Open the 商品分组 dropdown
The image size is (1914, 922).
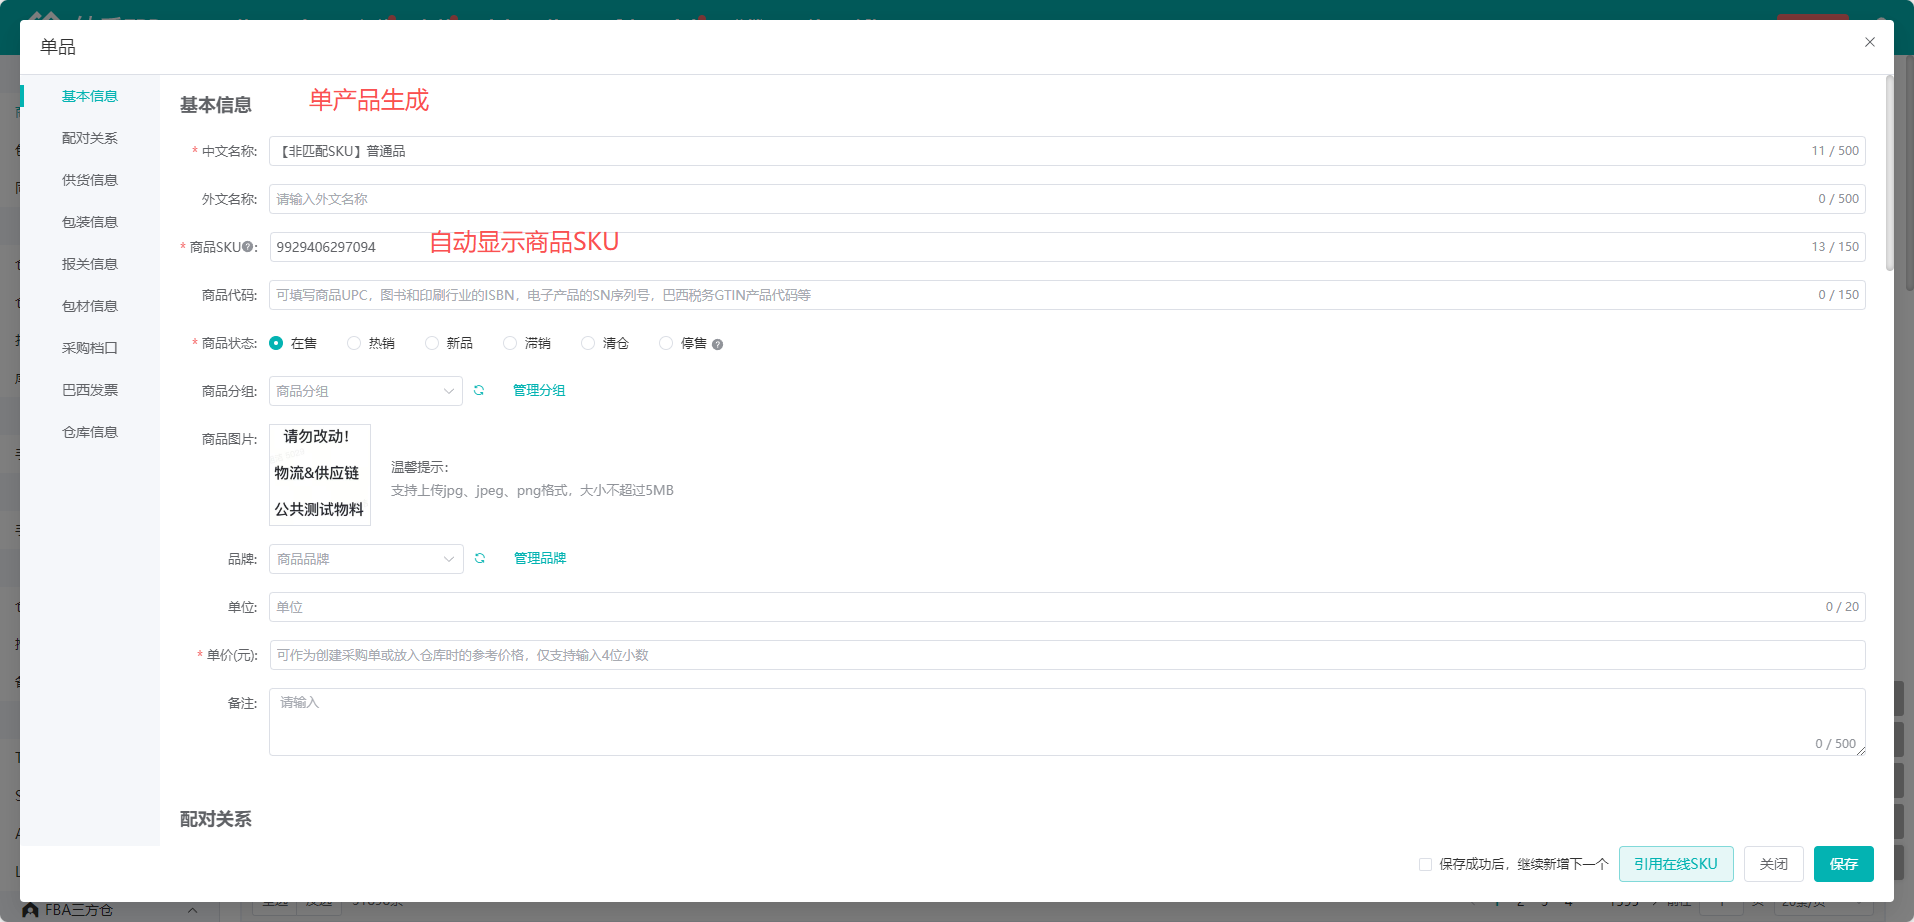click(365, 391)
